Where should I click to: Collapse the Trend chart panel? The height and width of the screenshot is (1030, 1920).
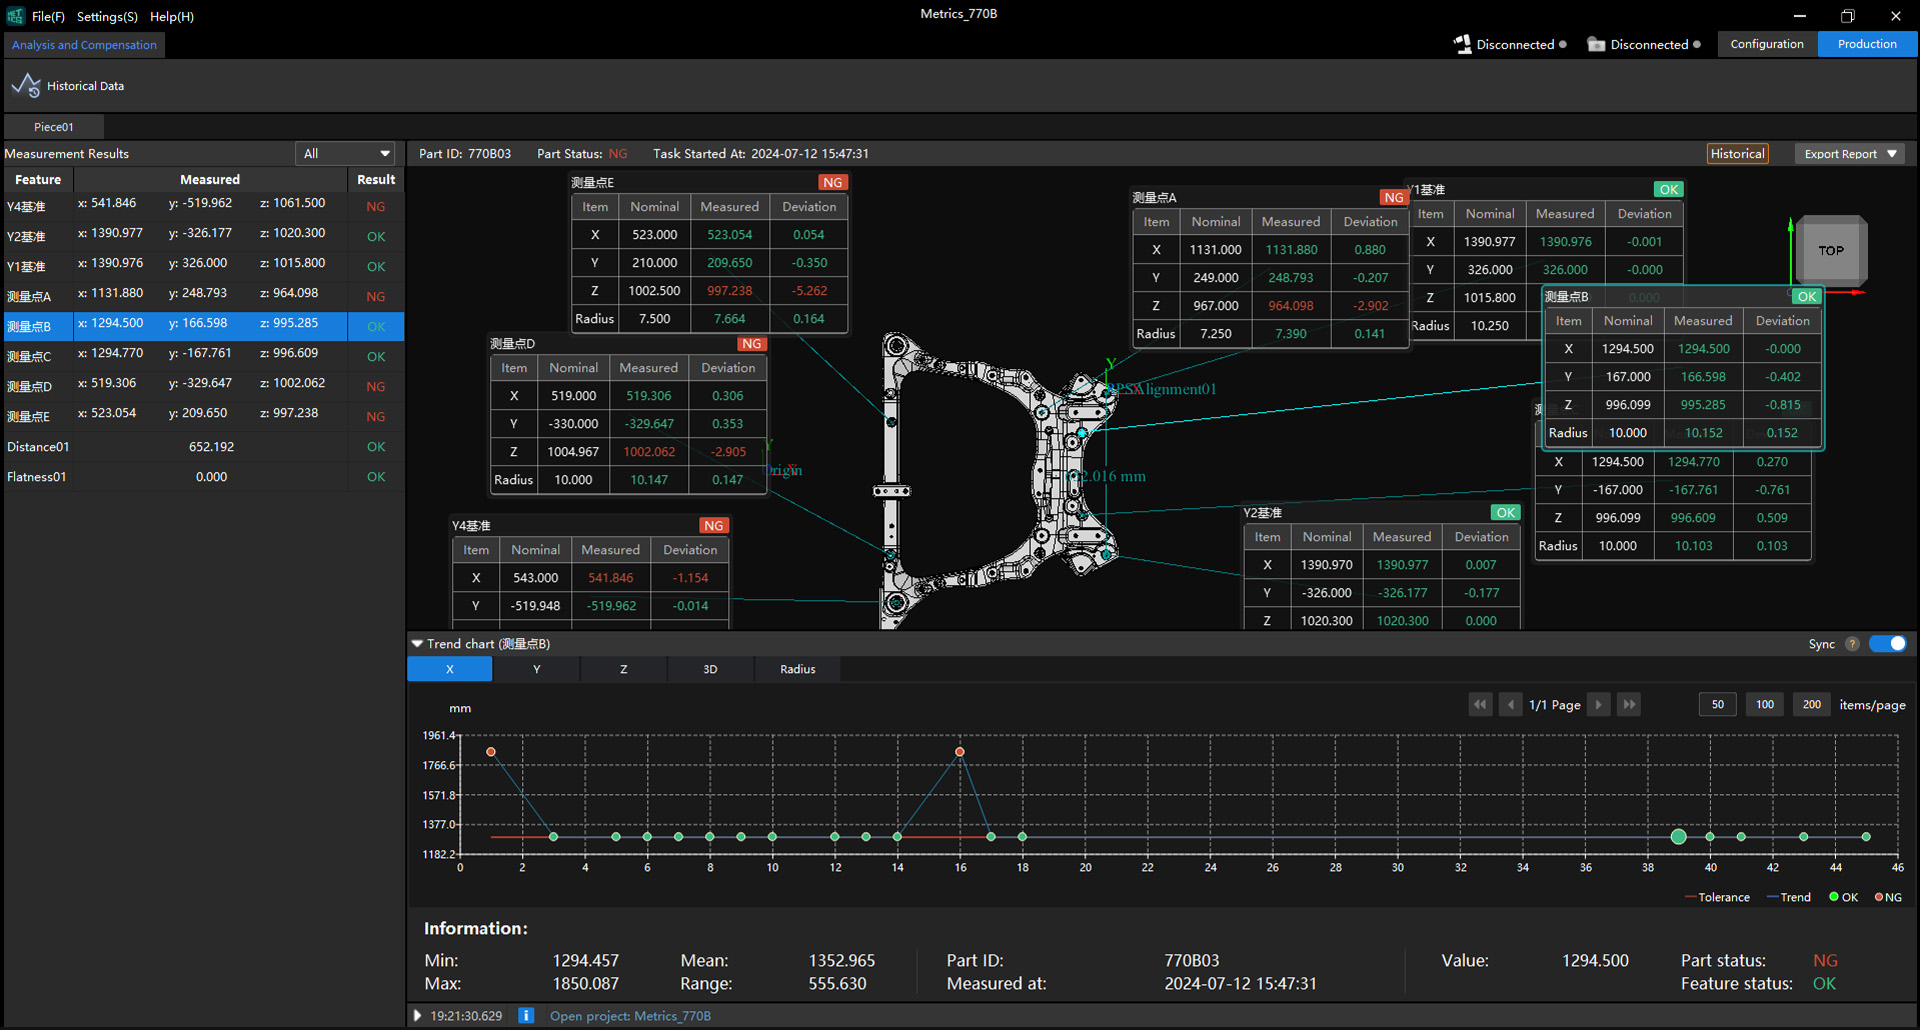click(417, 644)
